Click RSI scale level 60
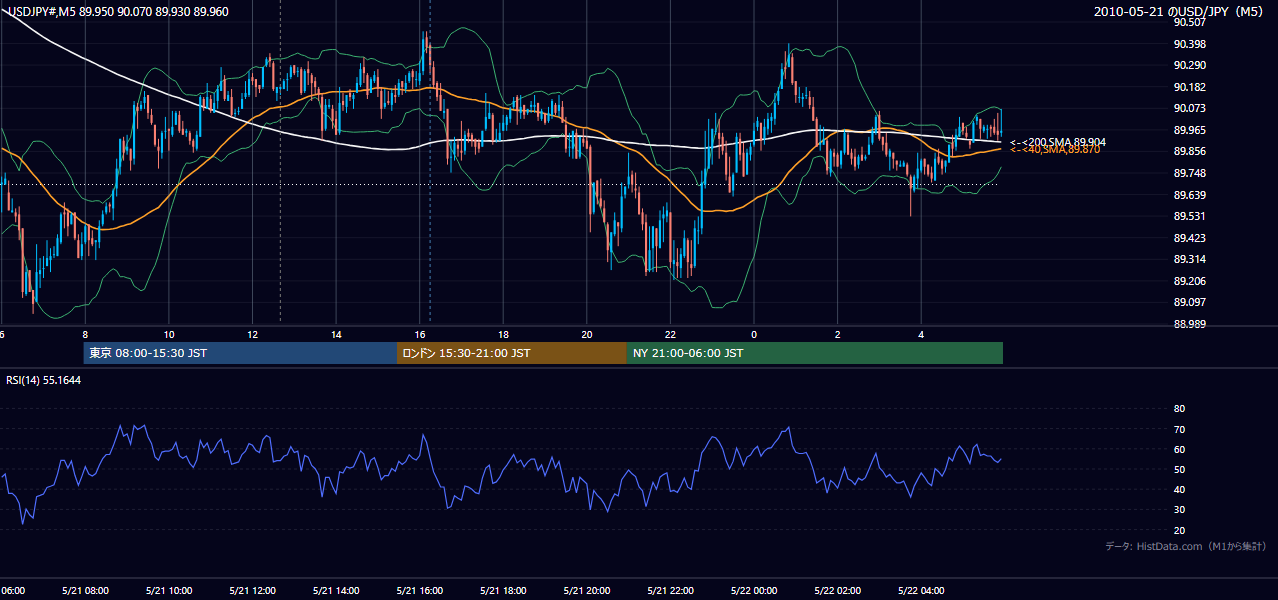 tap(1179, 449)
